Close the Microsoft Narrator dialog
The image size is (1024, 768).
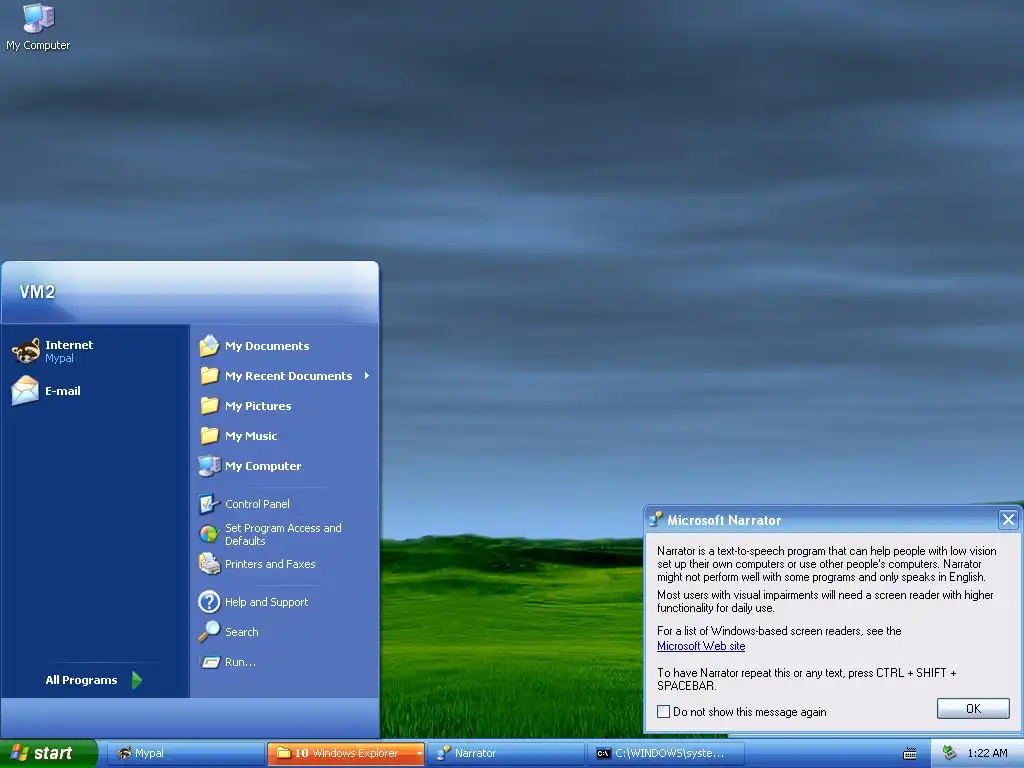[x=1008, y=520]
